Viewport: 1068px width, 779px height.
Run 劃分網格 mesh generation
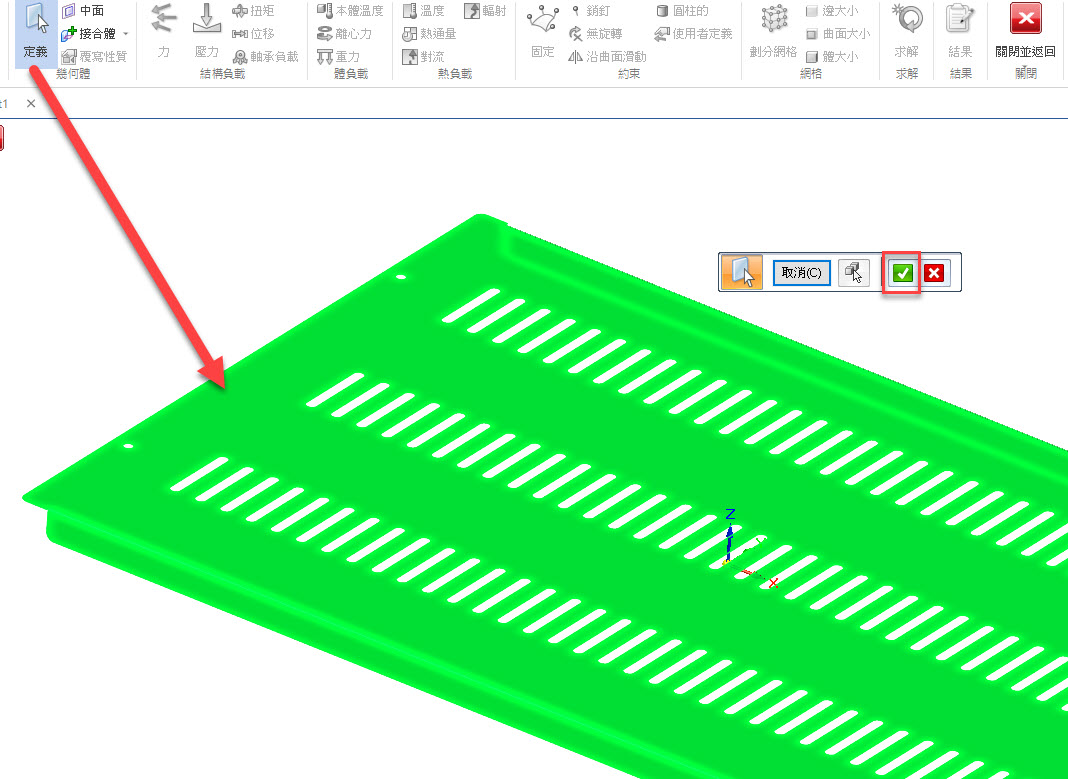coord(773,31)
